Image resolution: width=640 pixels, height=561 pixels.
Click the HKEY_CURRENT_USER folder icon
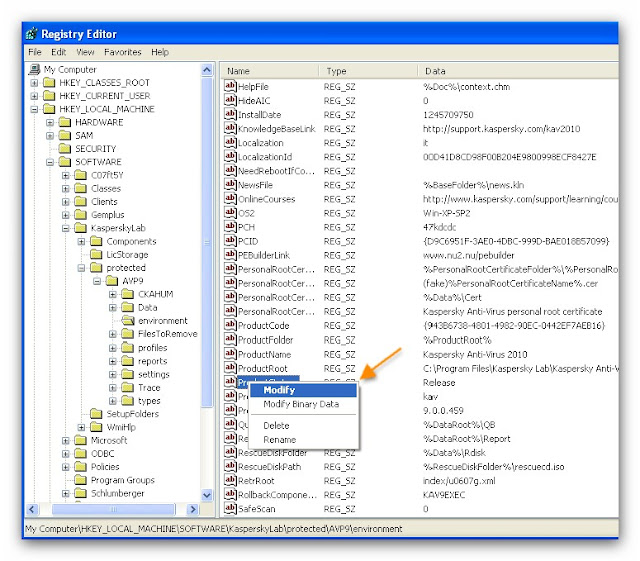pyautogui.click(x=49, y=96)
